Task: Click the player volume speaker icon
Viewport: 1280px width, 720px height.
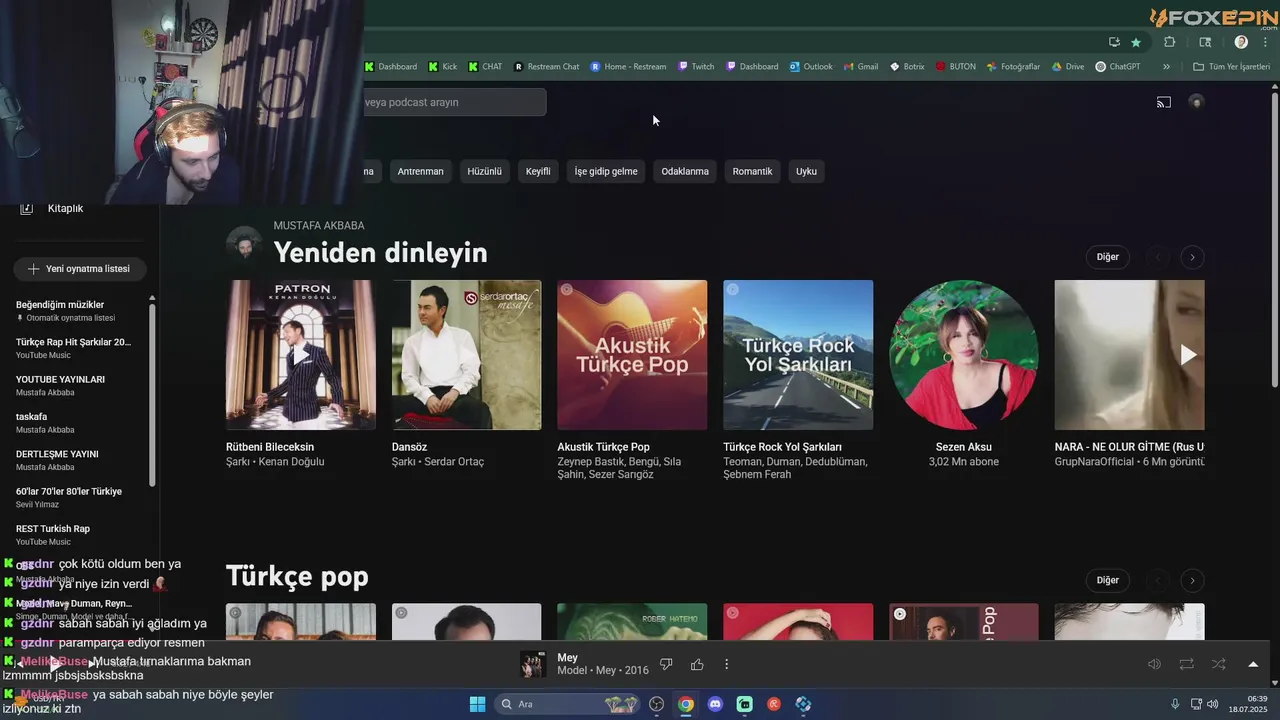Action: [x=1154, y=664]
